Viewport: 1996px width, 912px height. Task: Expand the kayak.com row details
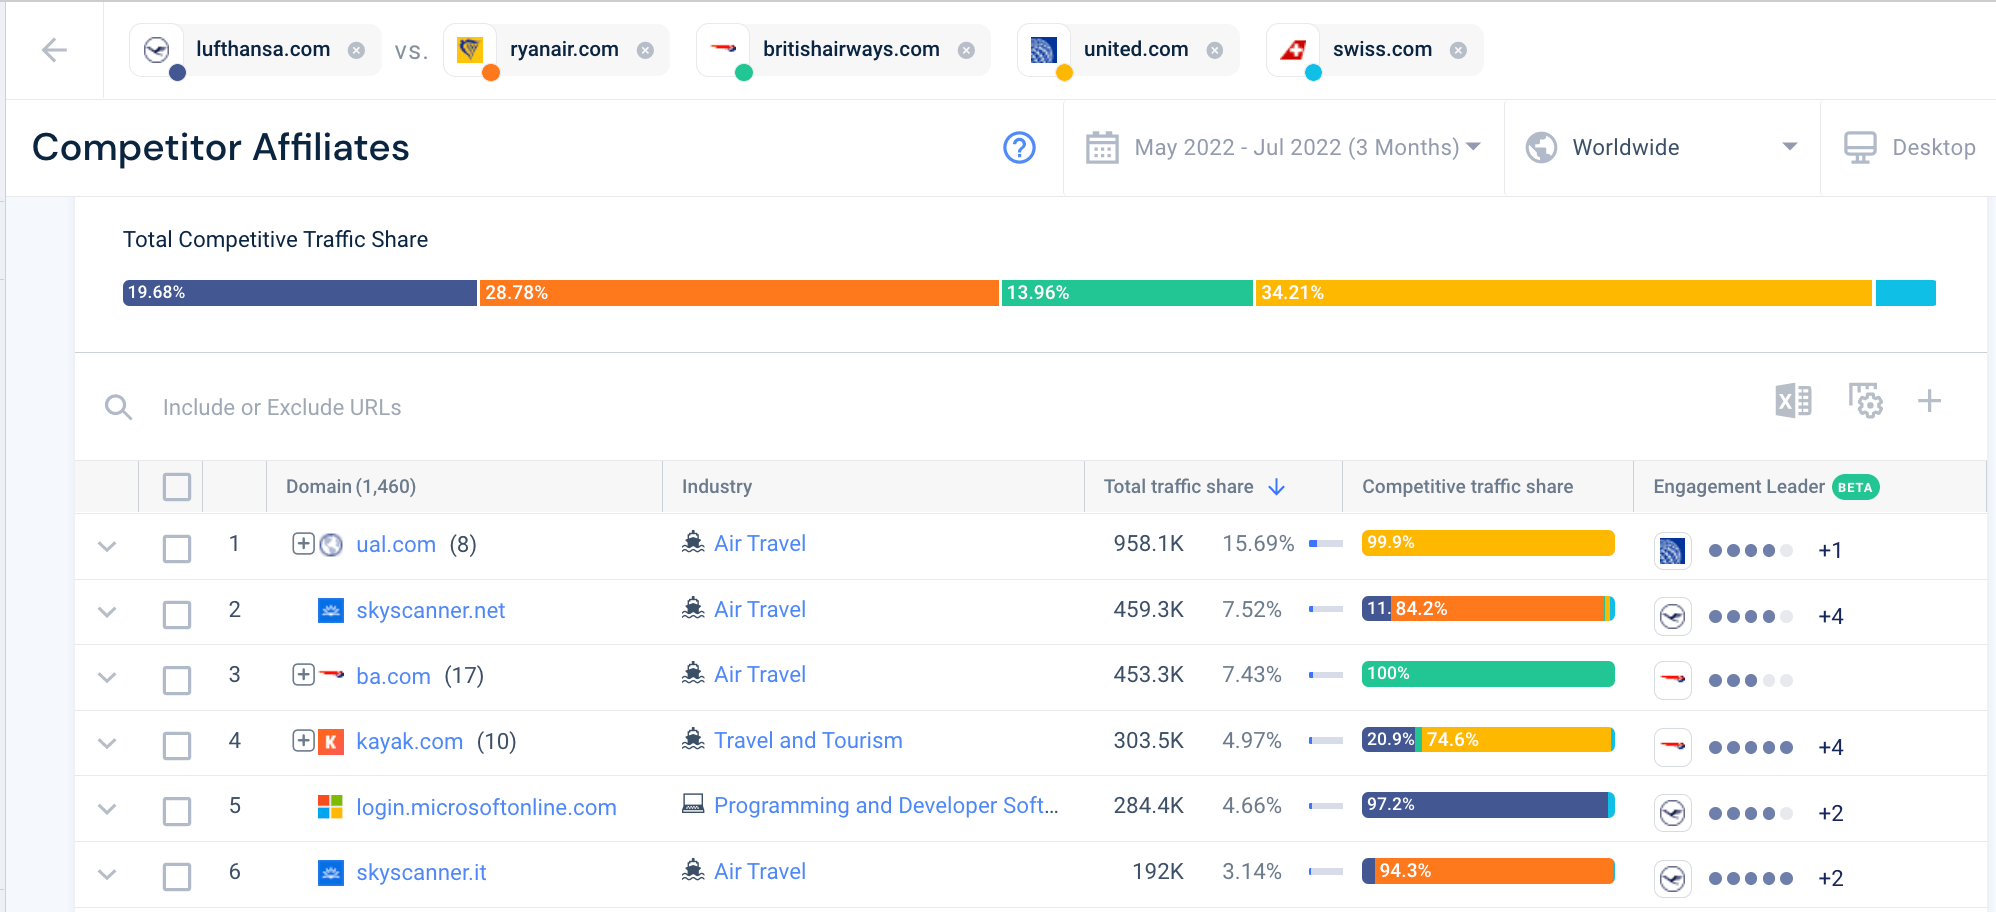click(107, 744)
